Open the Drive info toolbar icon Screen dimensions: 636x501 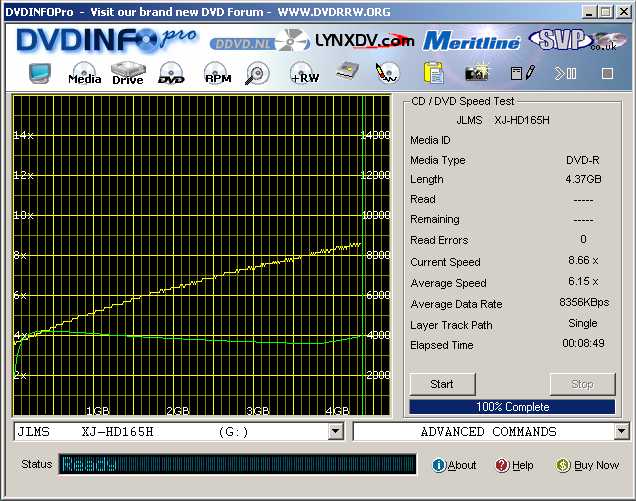point(128,74)
